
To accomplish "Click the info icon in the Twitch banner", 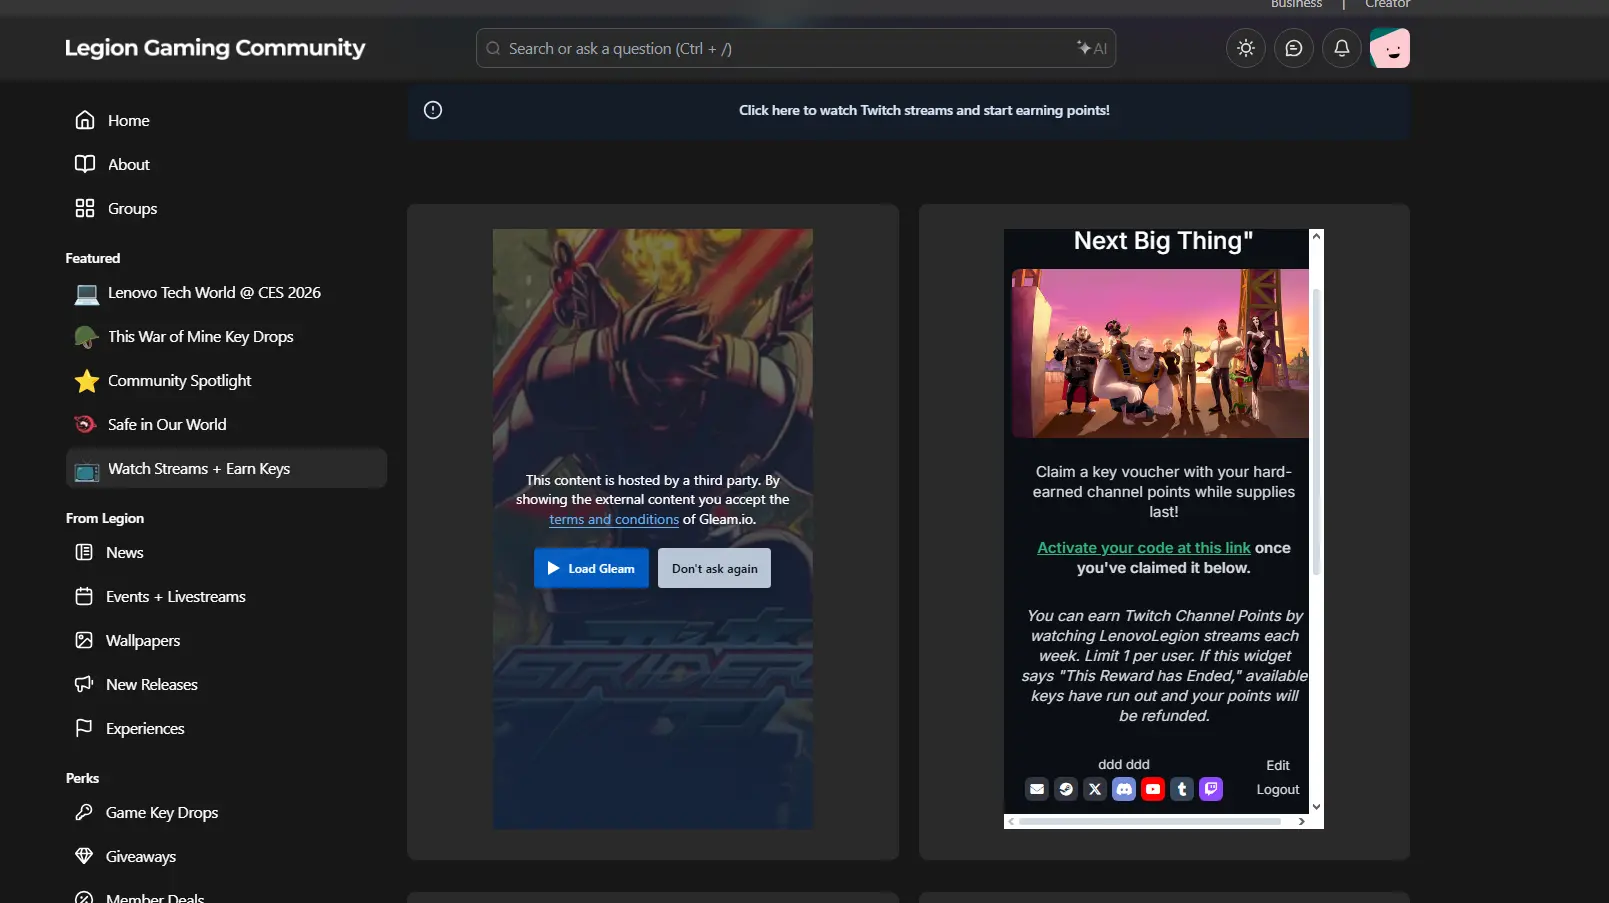I will point(433,110).
